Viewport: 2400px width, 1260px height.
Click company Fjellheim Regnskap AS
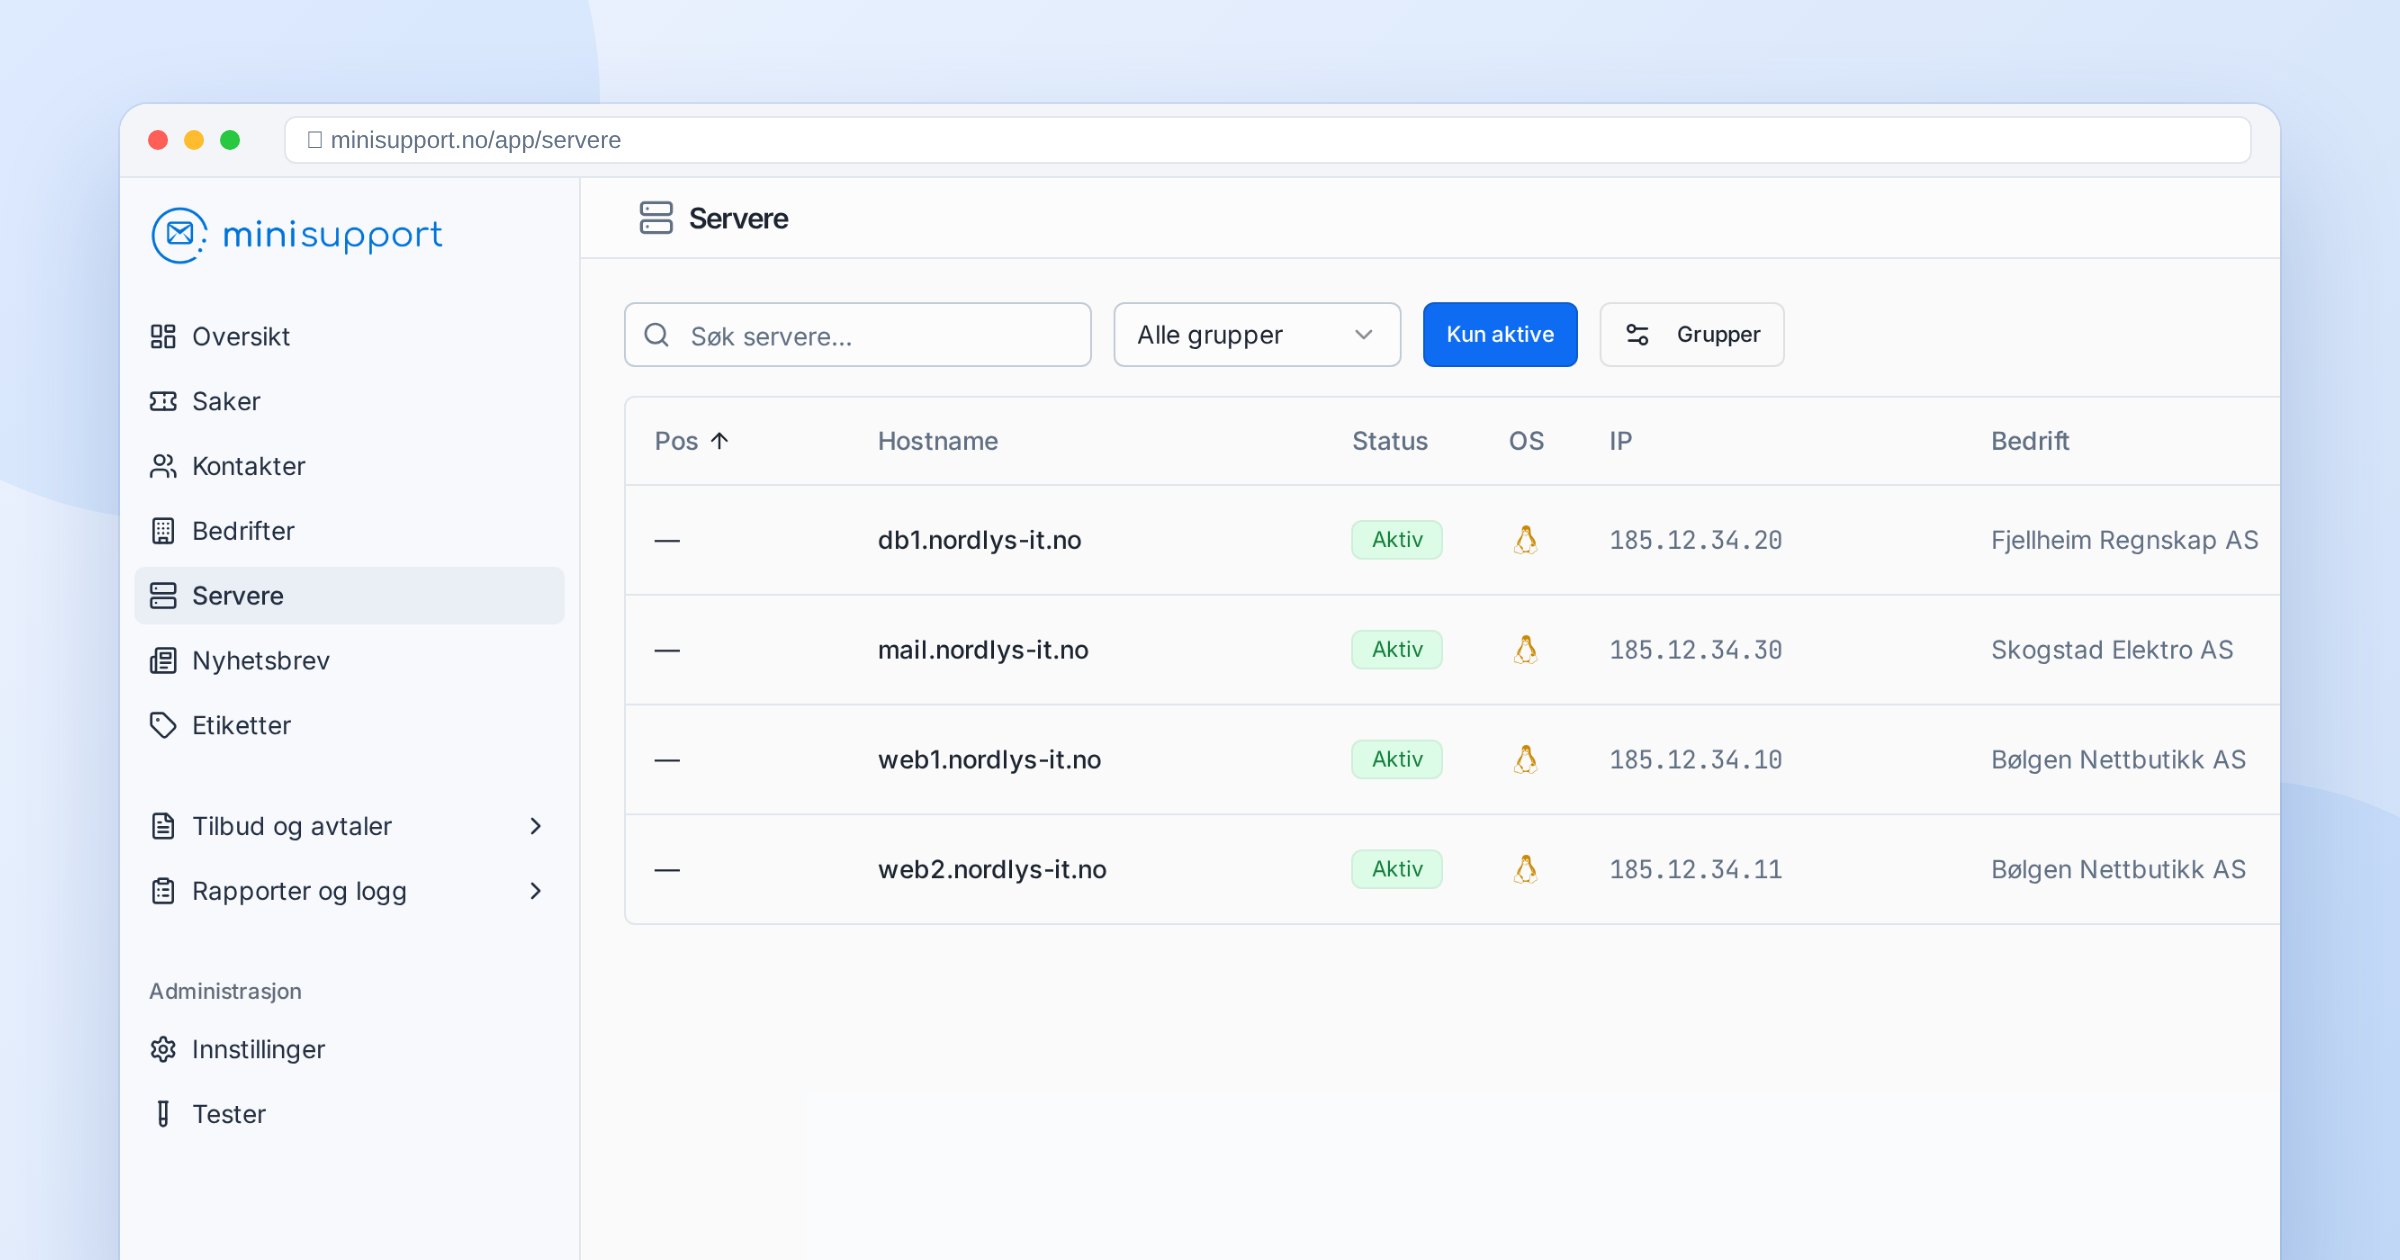(x=2124, y=540)
